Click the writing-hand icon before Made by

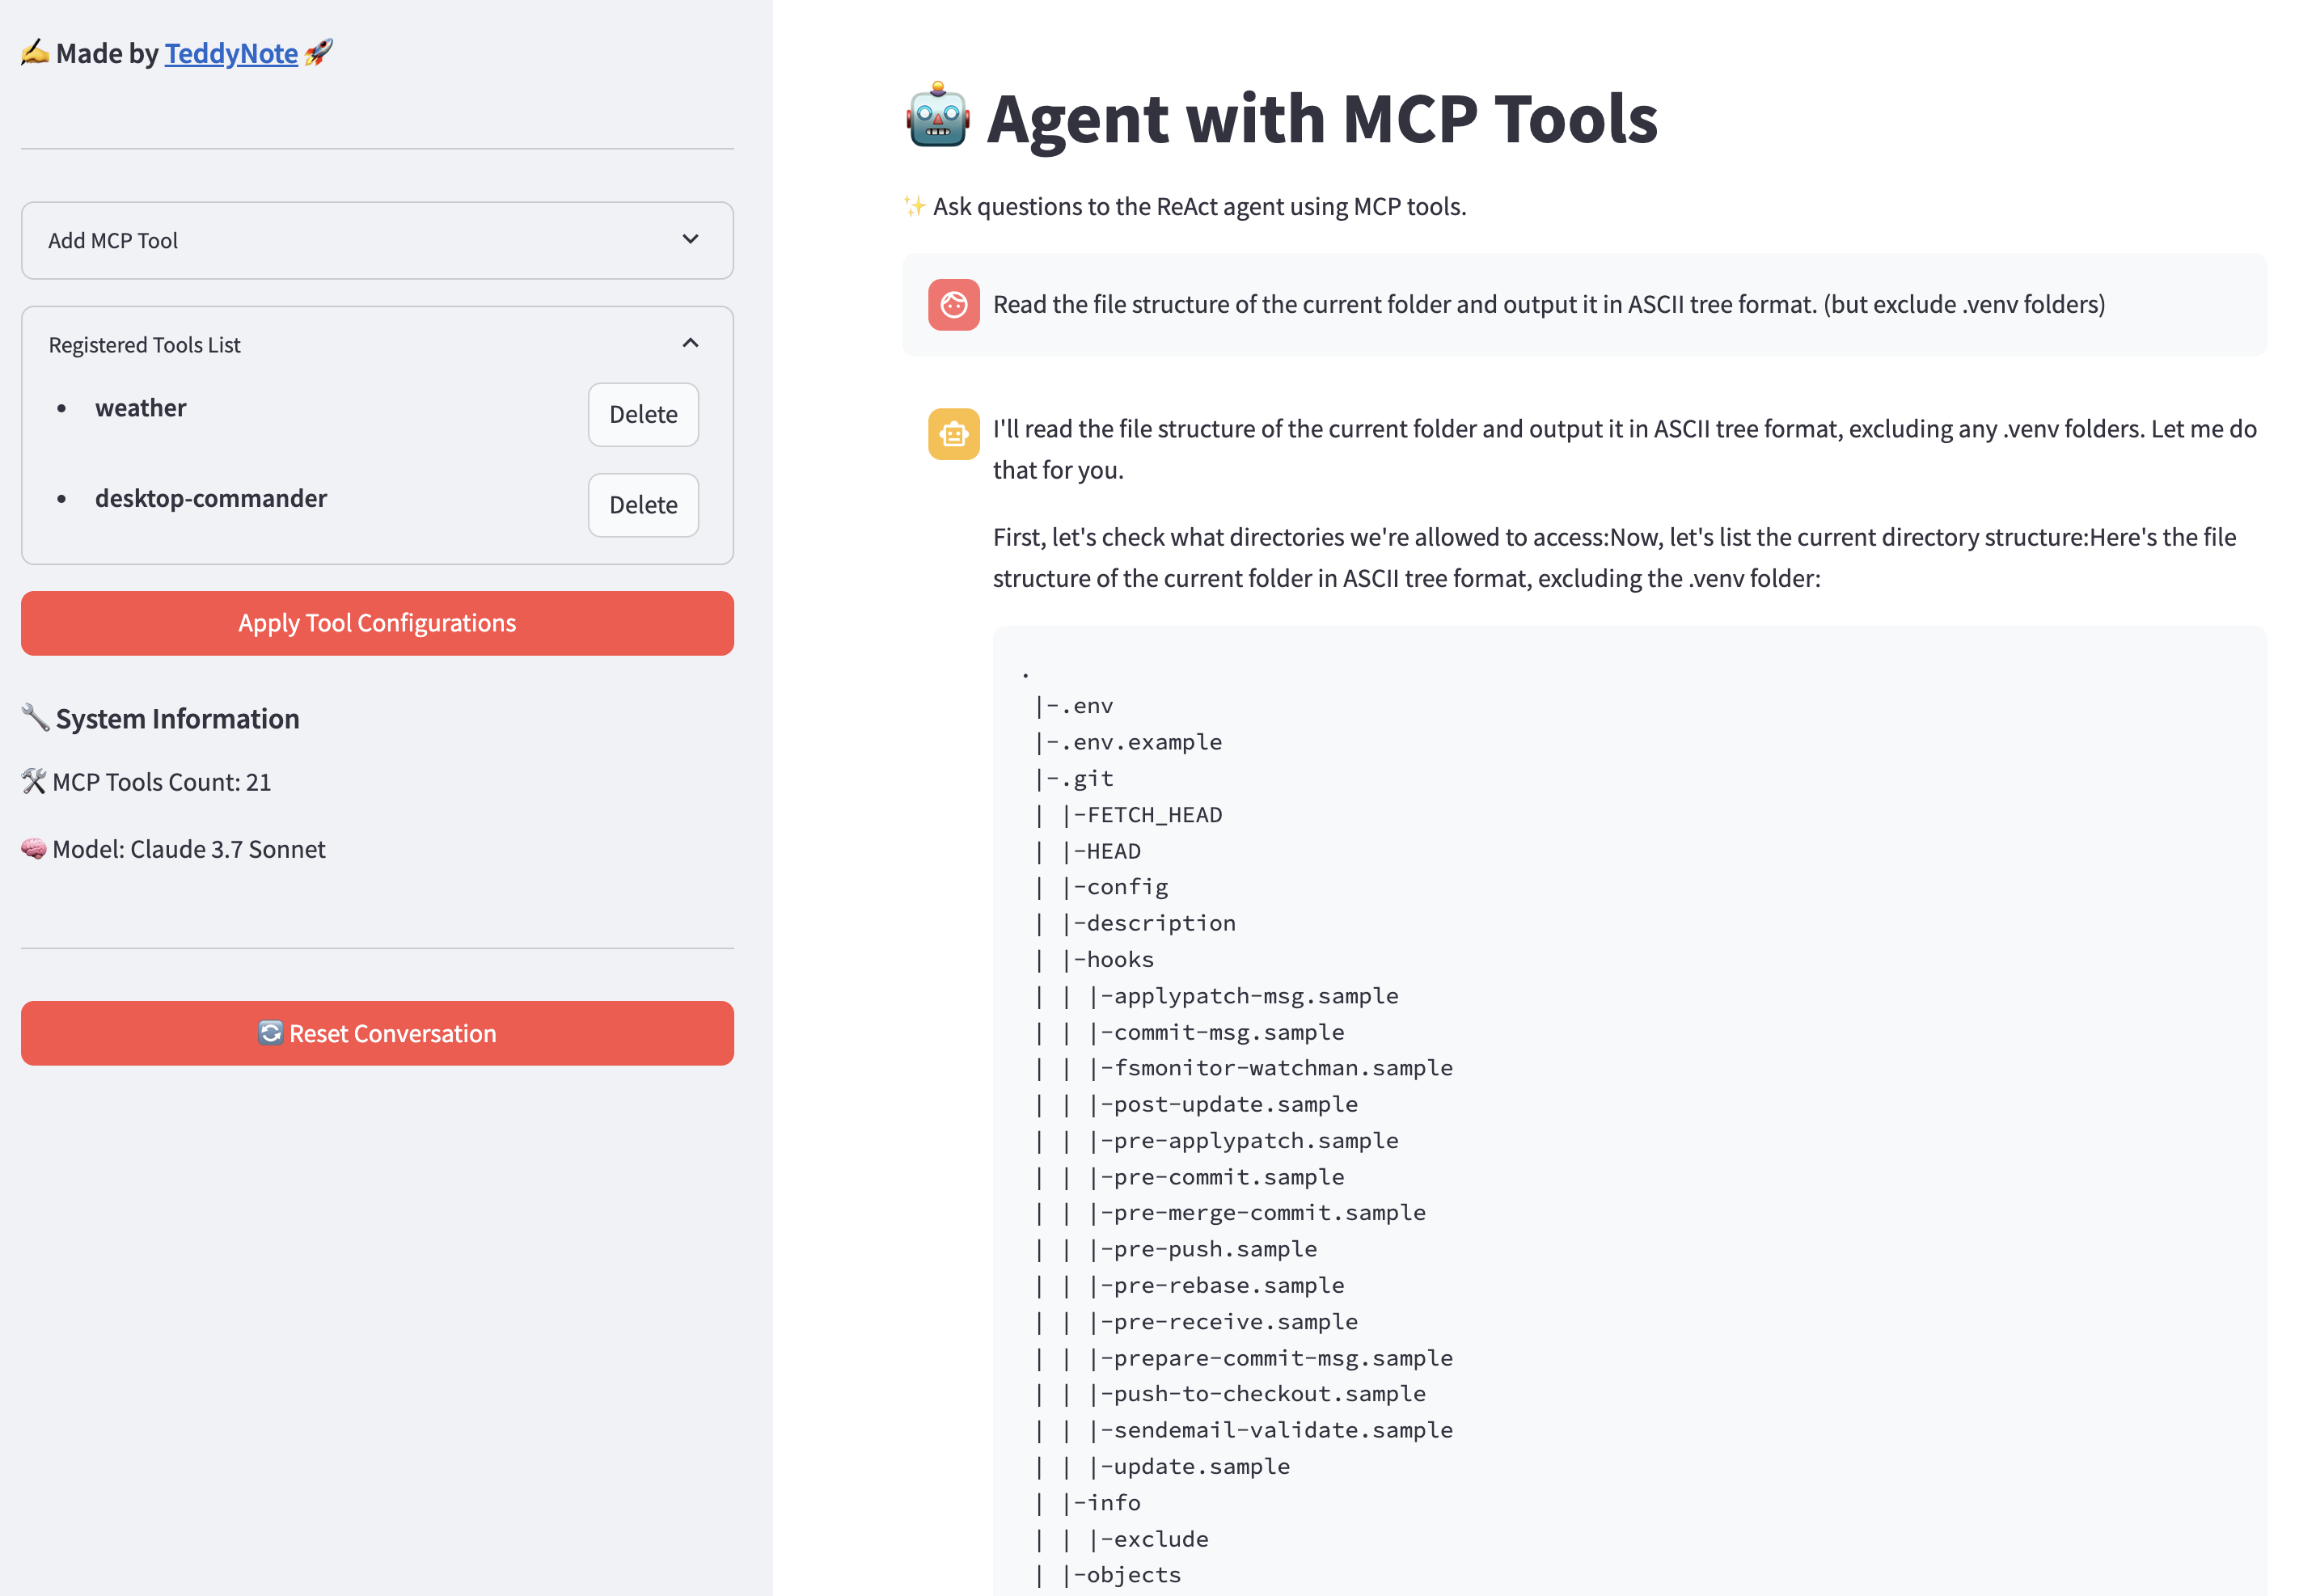(x=33, y=52)
